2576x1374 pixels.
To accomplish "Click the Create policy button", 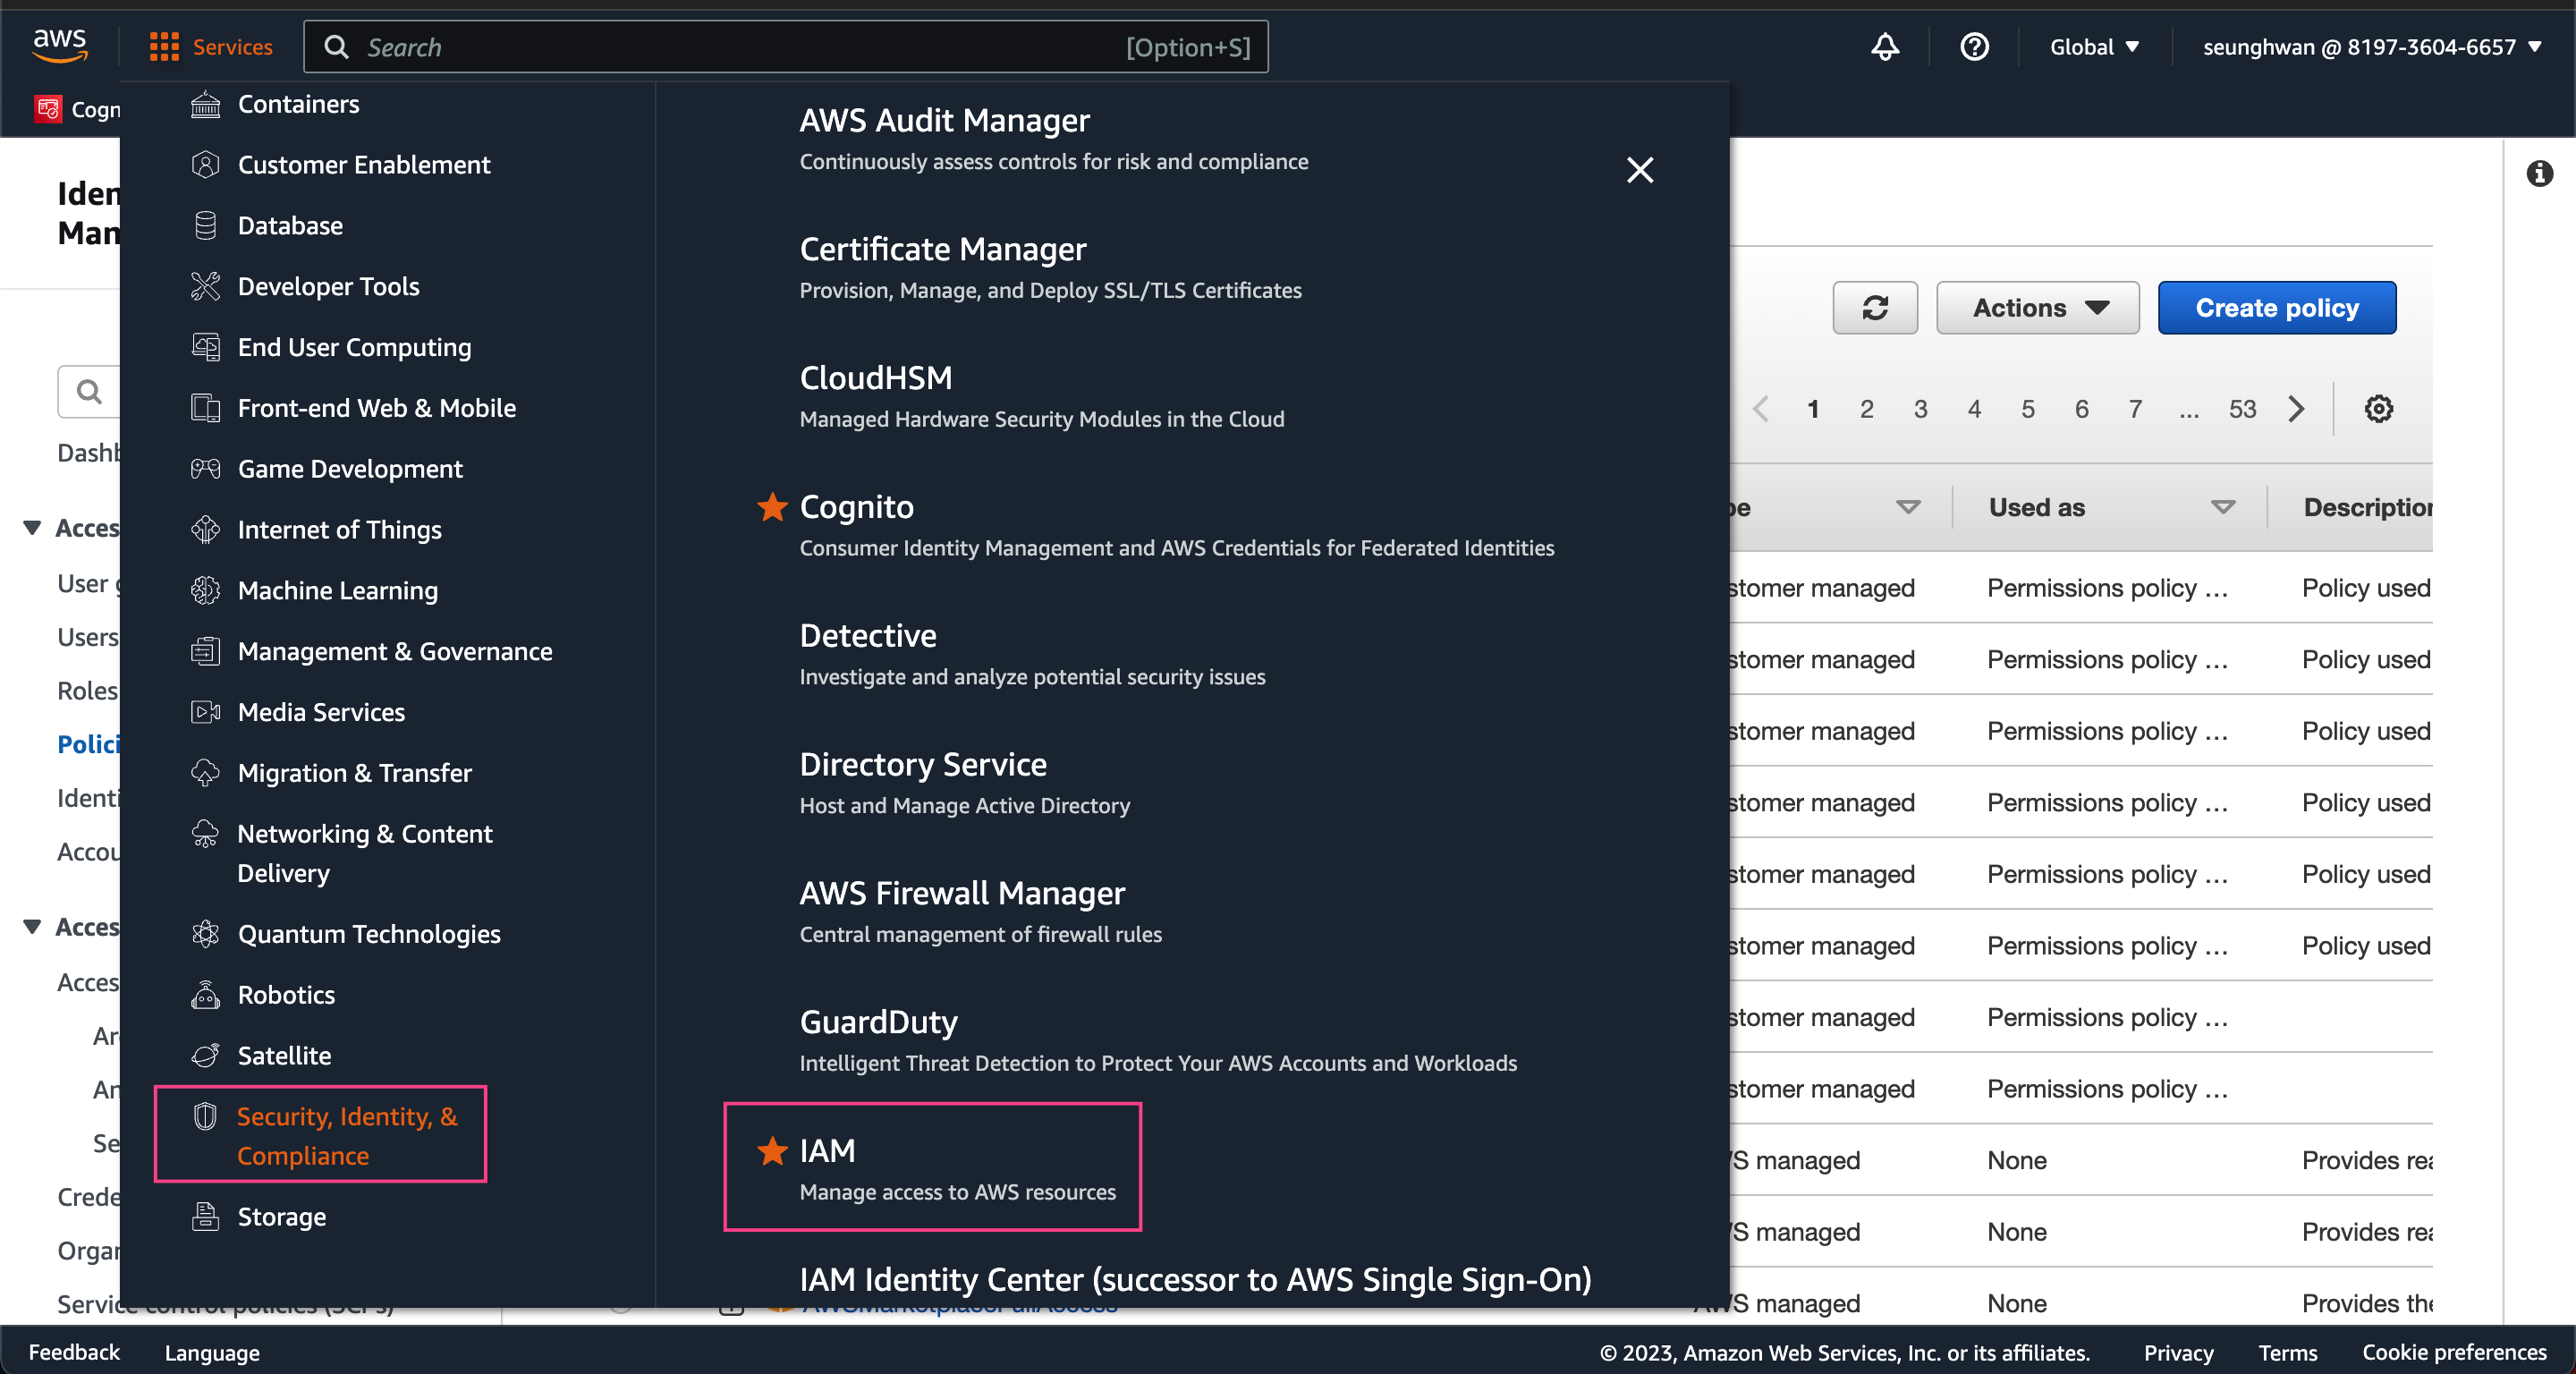I will tap(2276, 308).
